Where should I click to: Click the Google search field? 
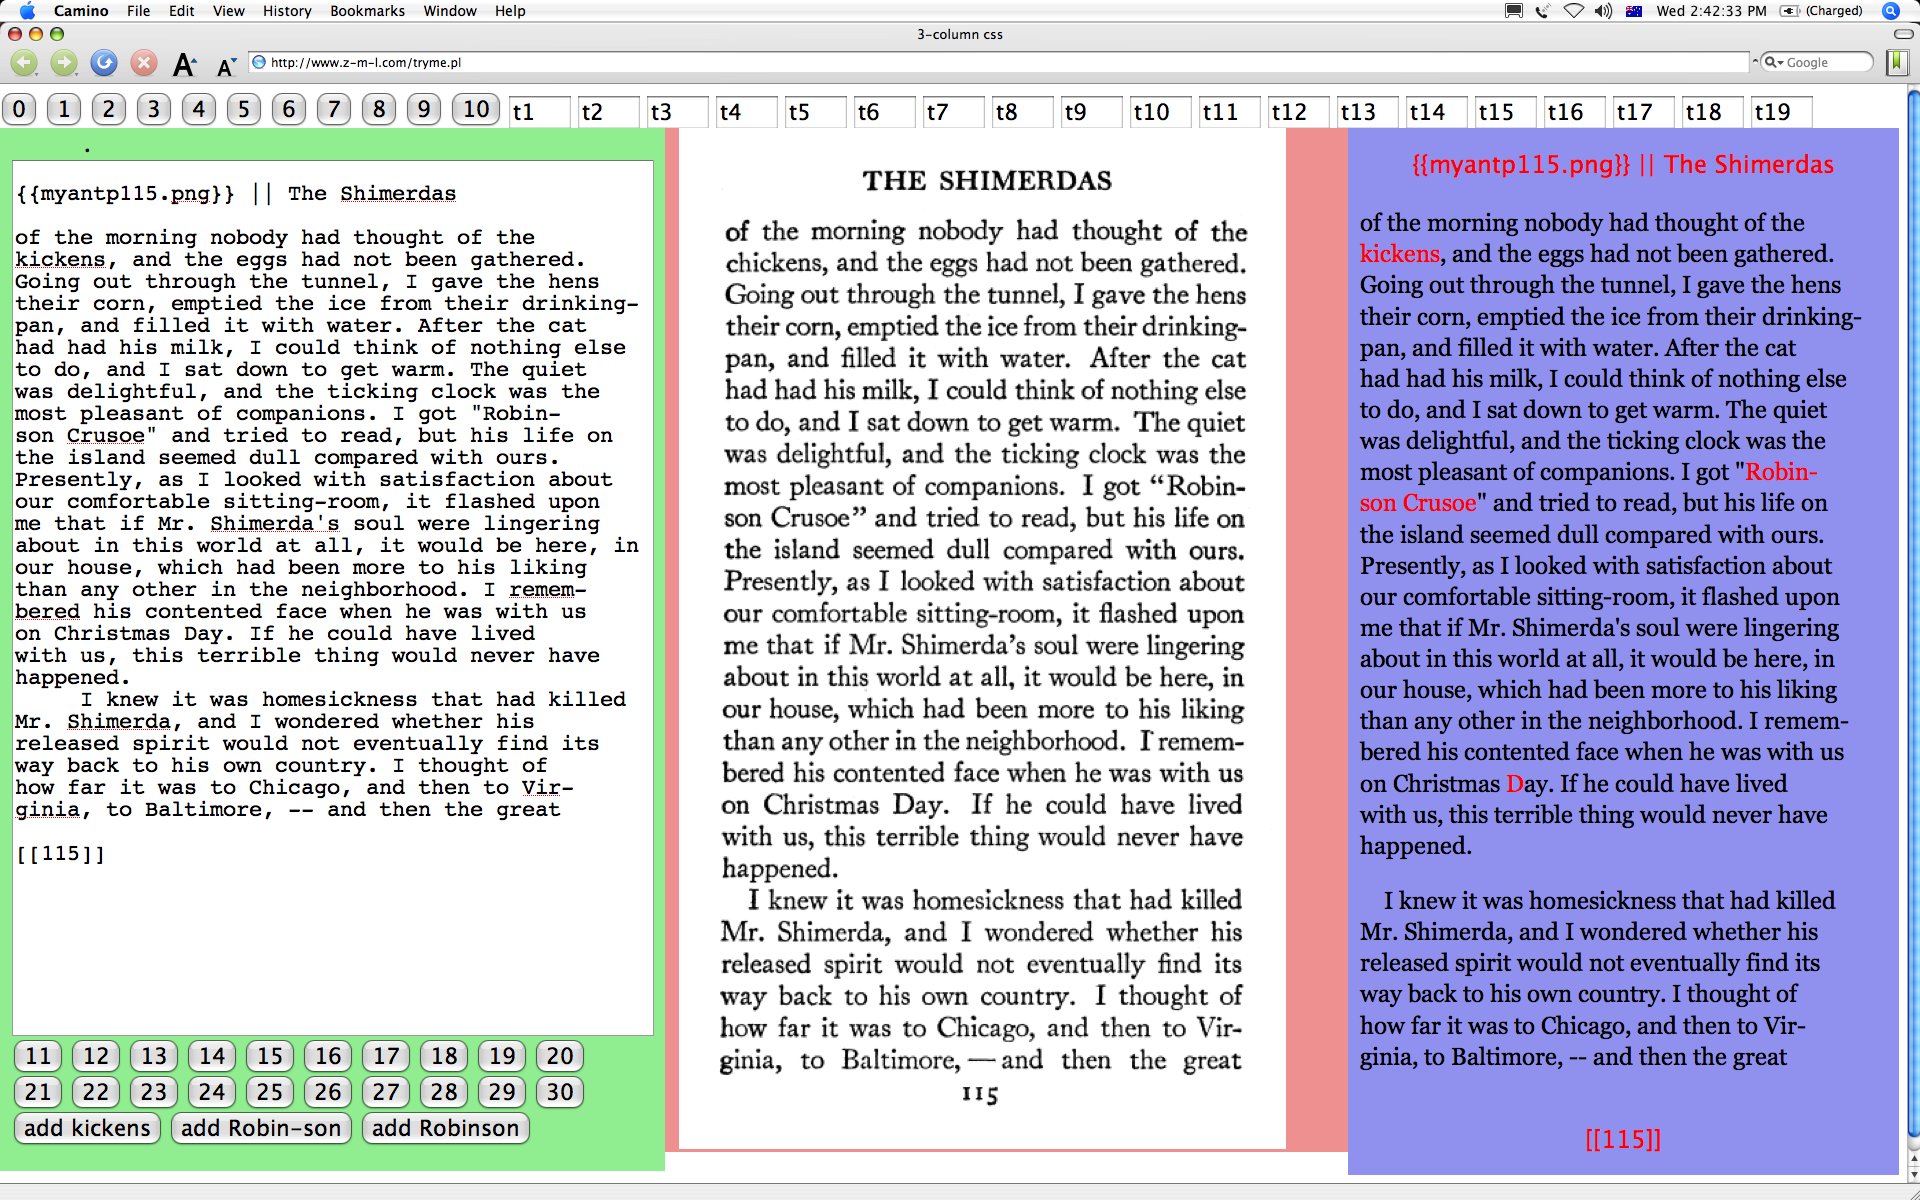point(1816,62)
